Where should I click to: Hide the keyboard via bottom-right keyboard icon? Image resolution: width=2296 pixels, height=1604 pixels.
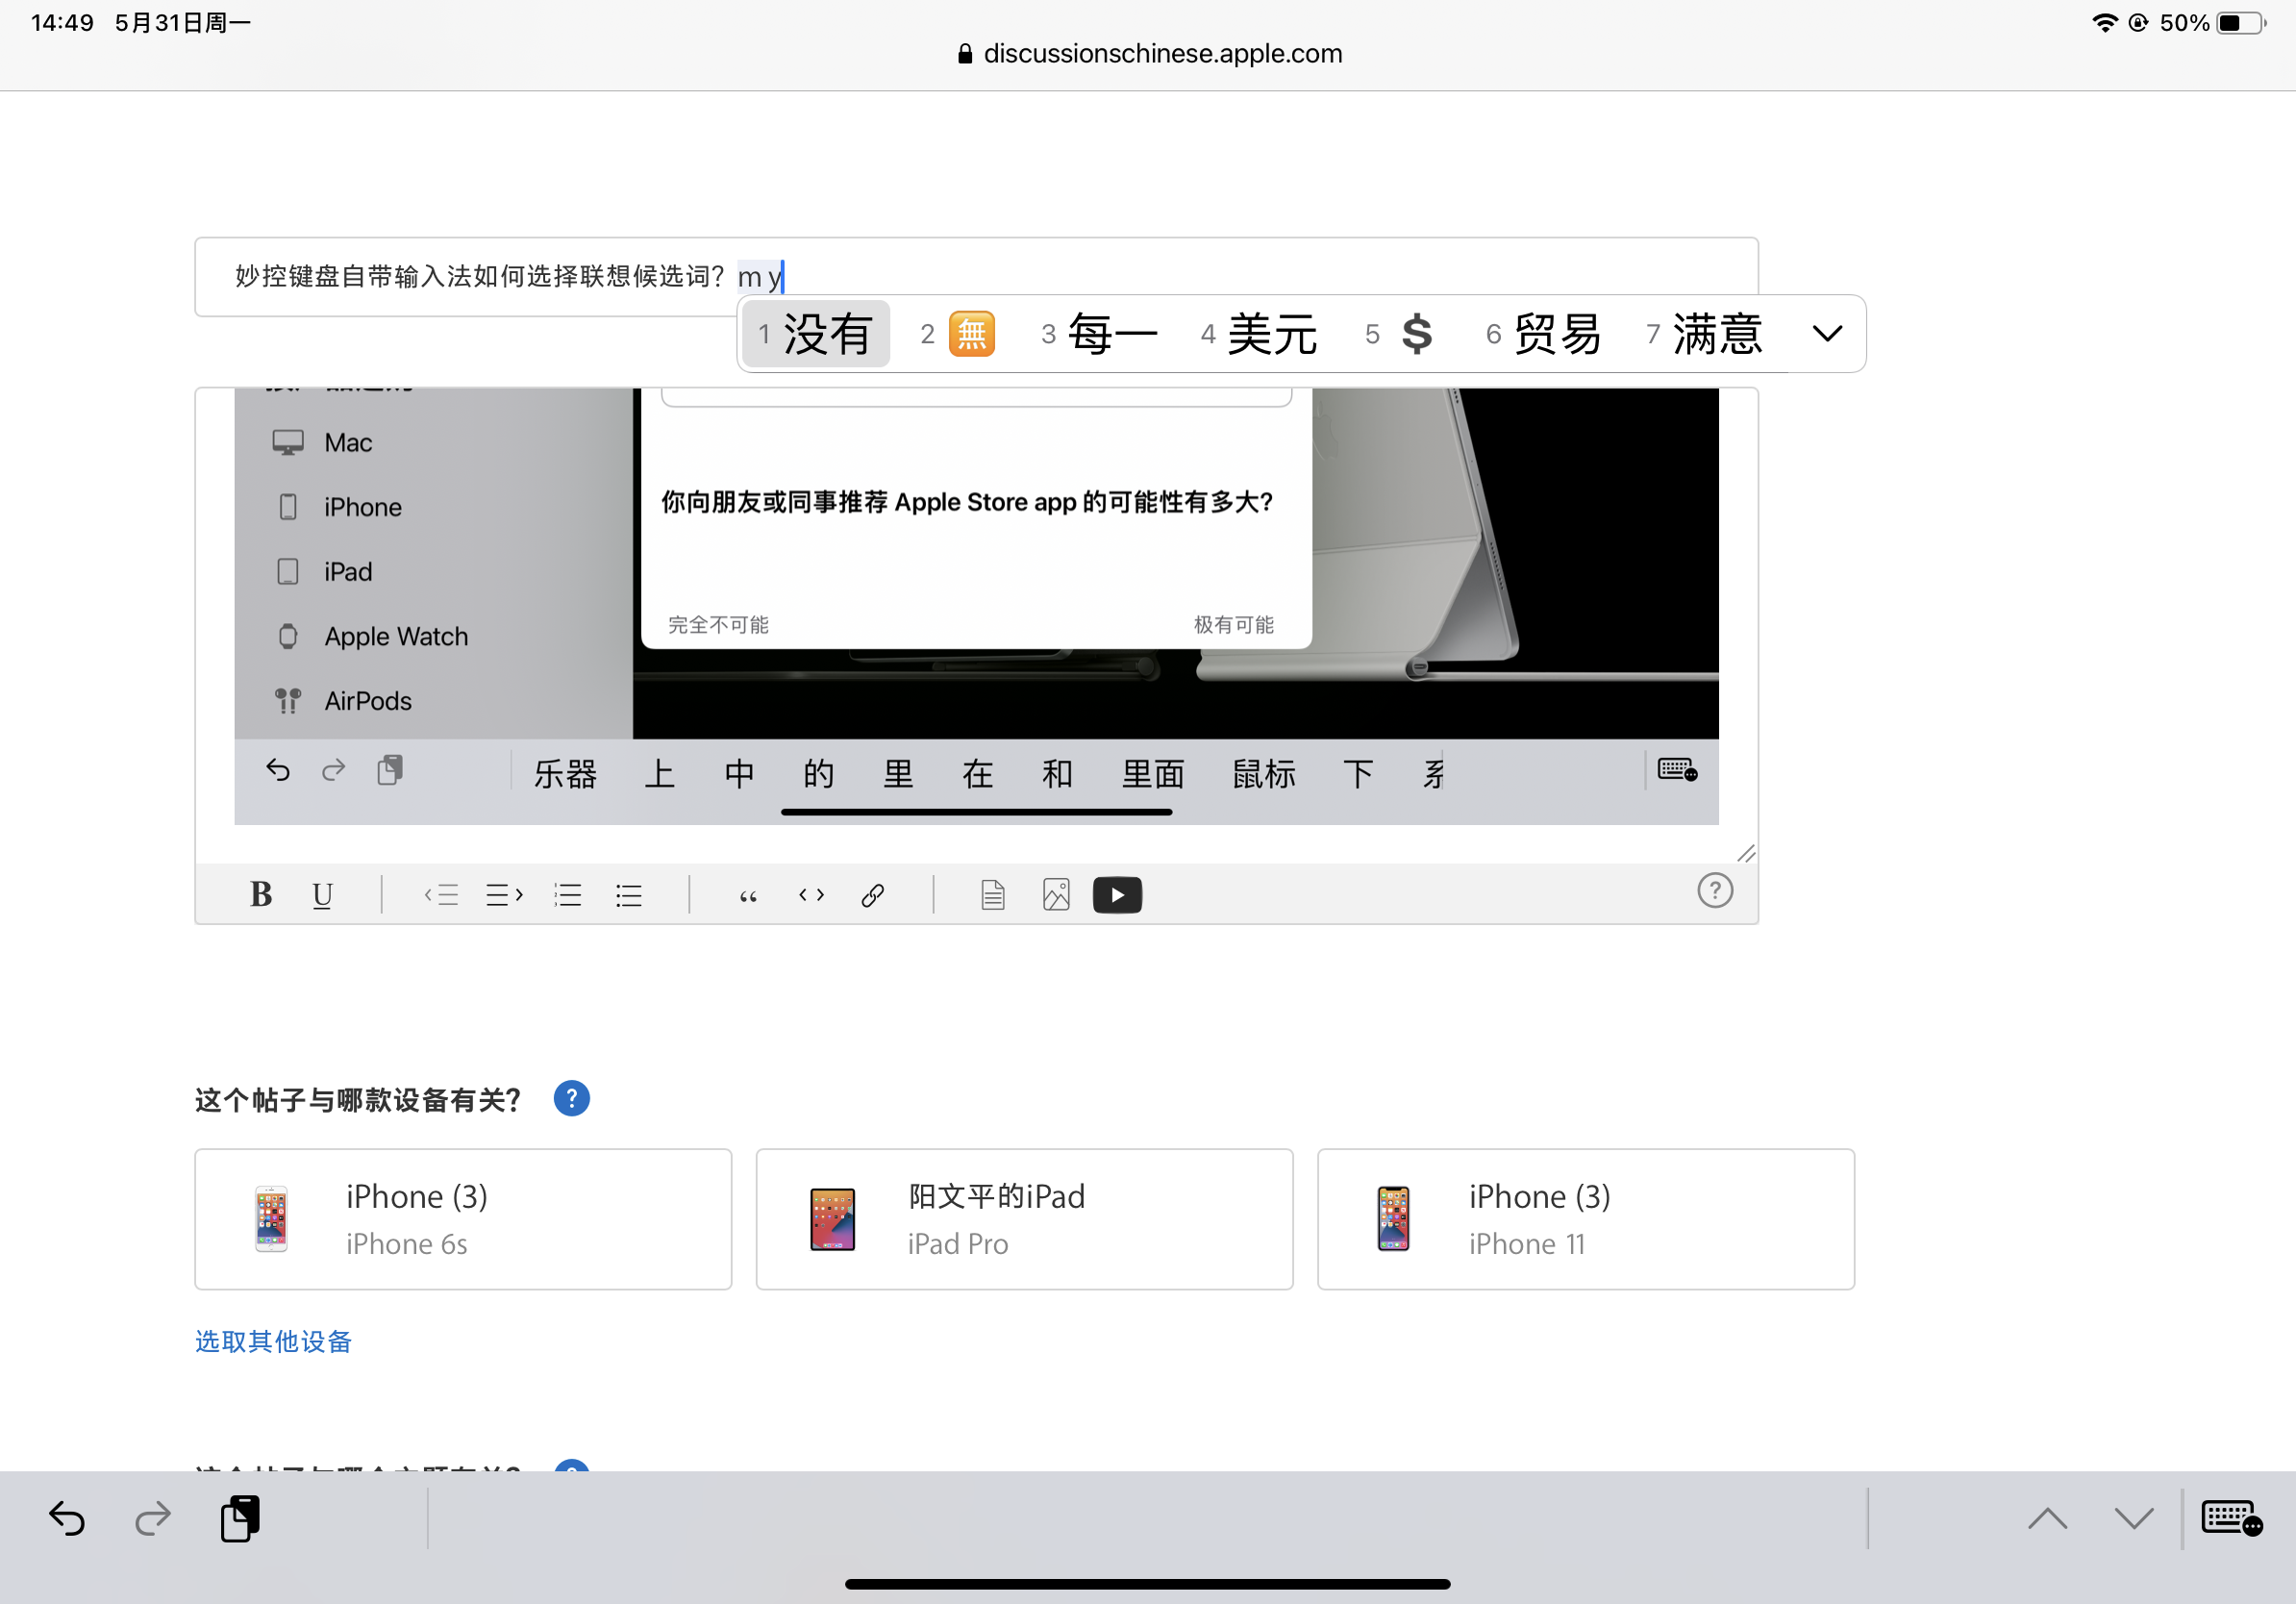coord(2231,1518)
